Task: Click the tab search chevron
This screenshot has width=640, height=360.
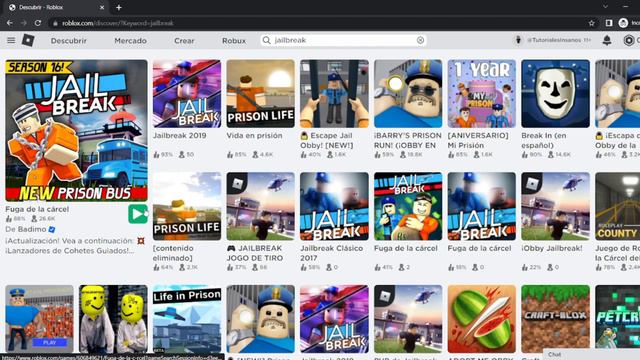Action: (605, 7)
